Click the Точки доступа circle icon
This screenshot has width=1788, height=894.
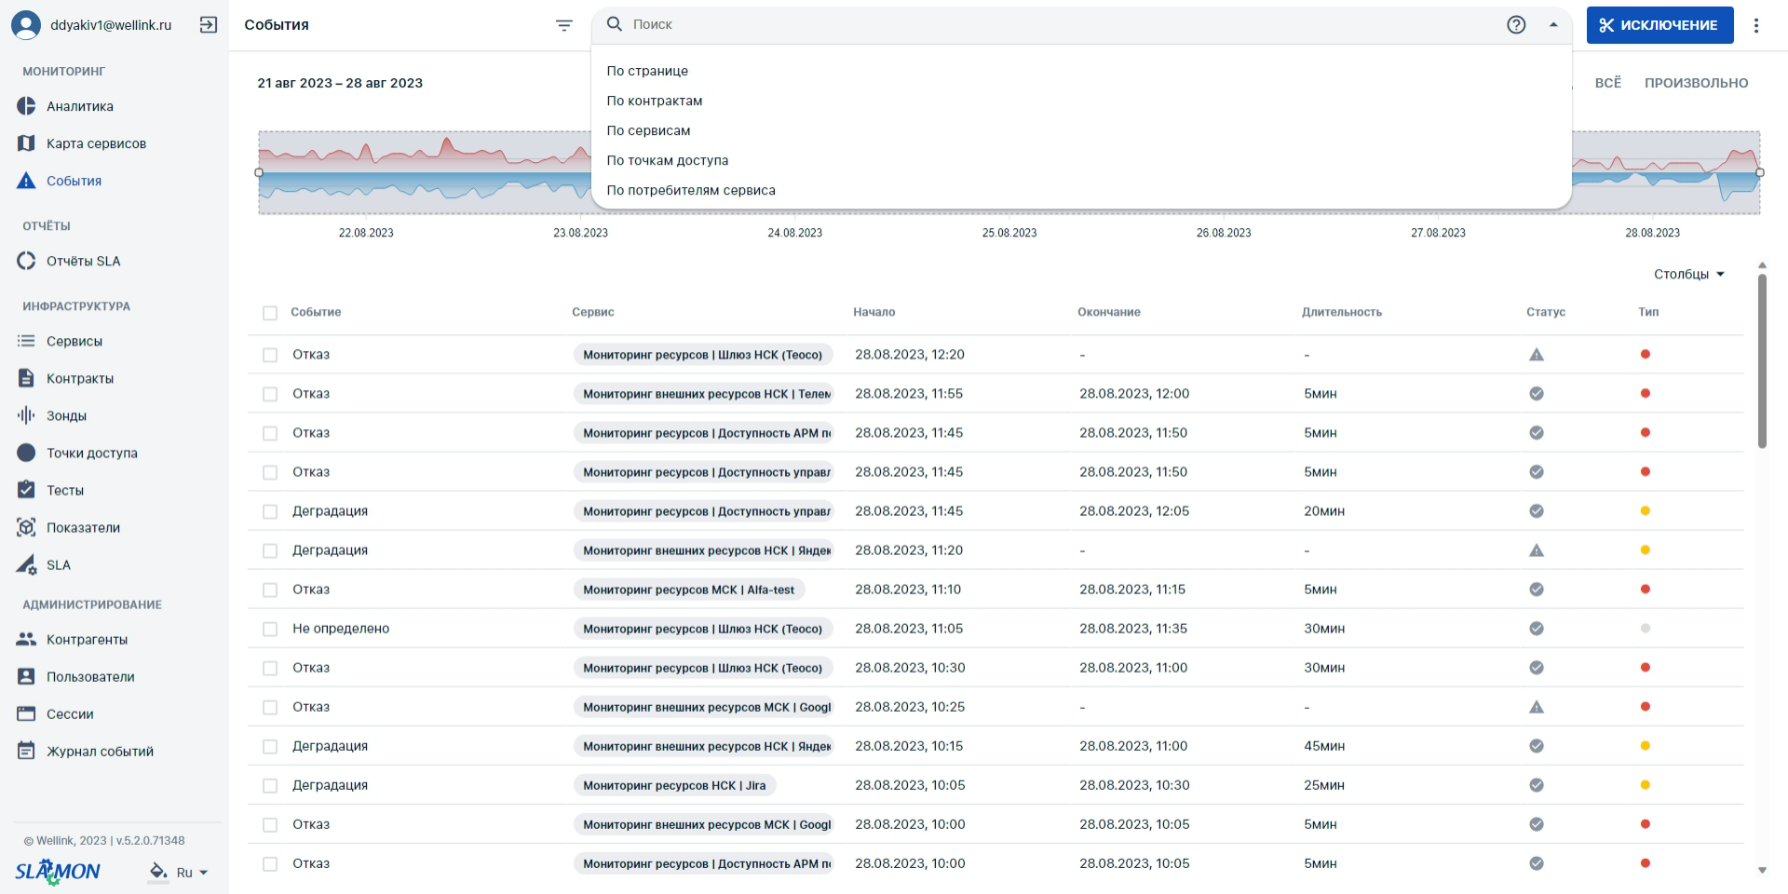[x=26, y=453]
